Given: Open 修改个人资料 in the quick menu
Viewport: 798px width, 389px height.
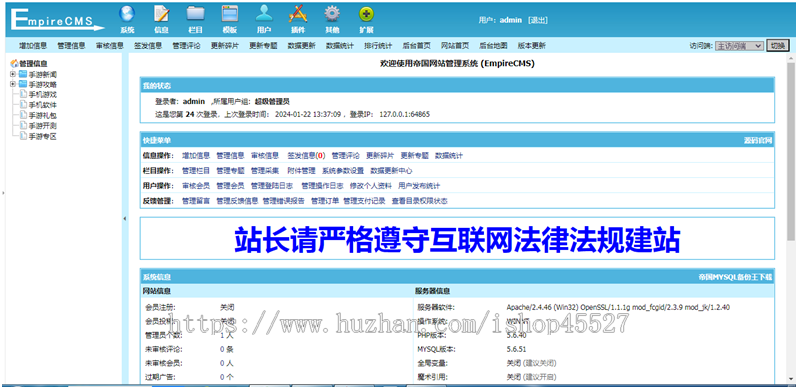Looking at the screenshot, I should coord(370,186).
